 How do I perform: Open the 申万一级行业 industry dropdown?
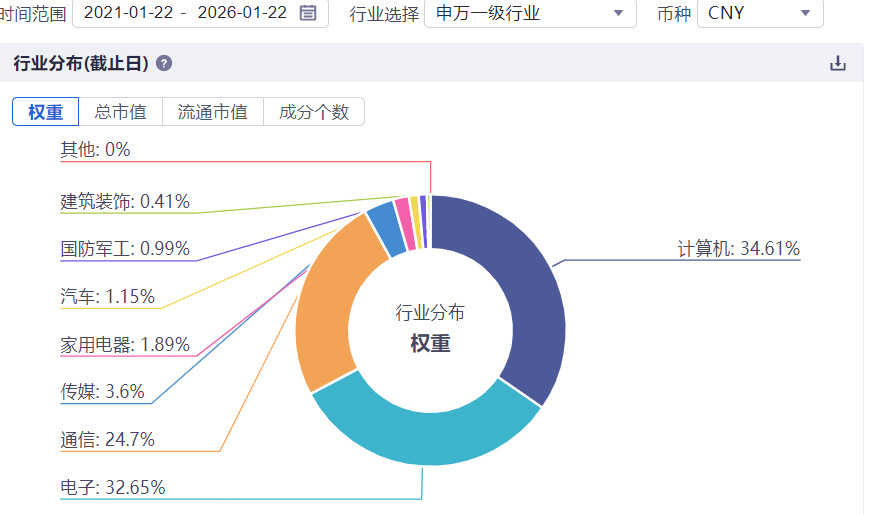tap(530, 13)
